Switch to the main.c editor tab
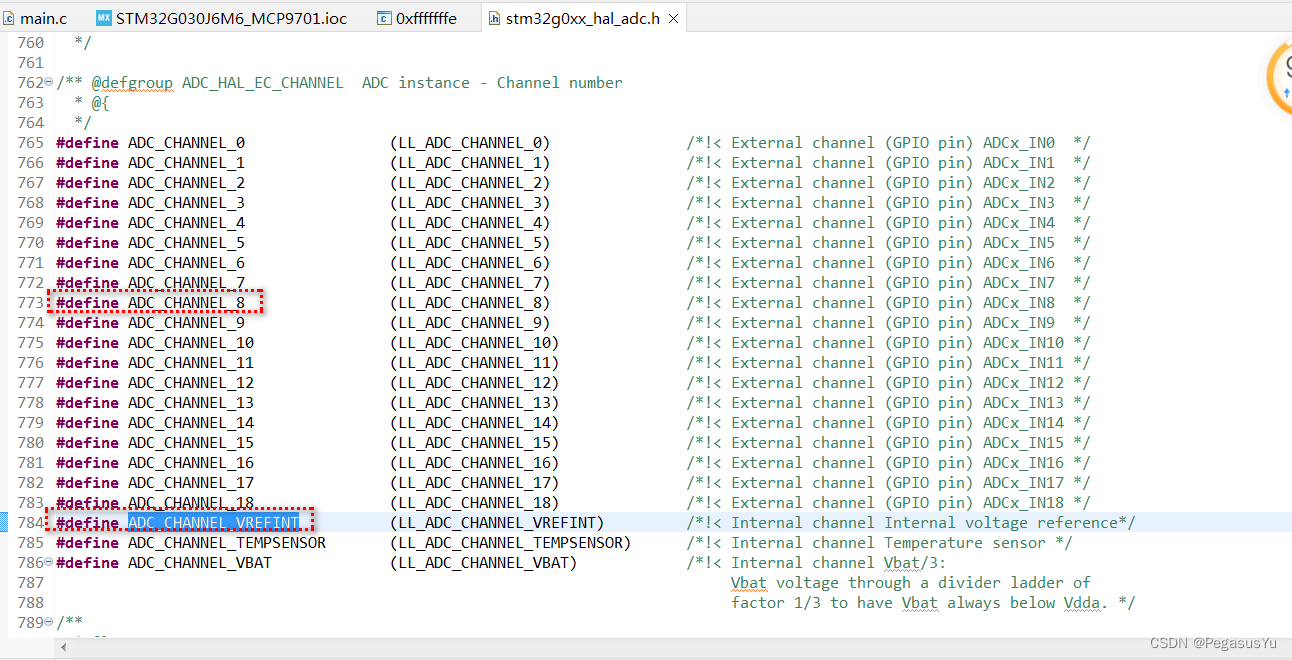This screenshot has height=660, width=1292. click(x=34, y=18)
